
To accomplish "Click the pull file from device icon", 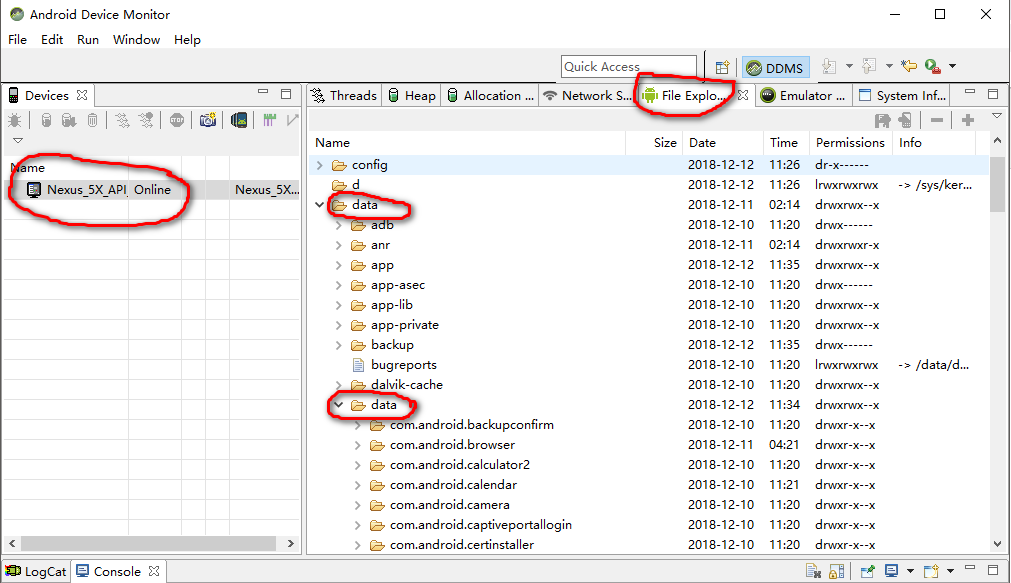I will pos(882,120).
